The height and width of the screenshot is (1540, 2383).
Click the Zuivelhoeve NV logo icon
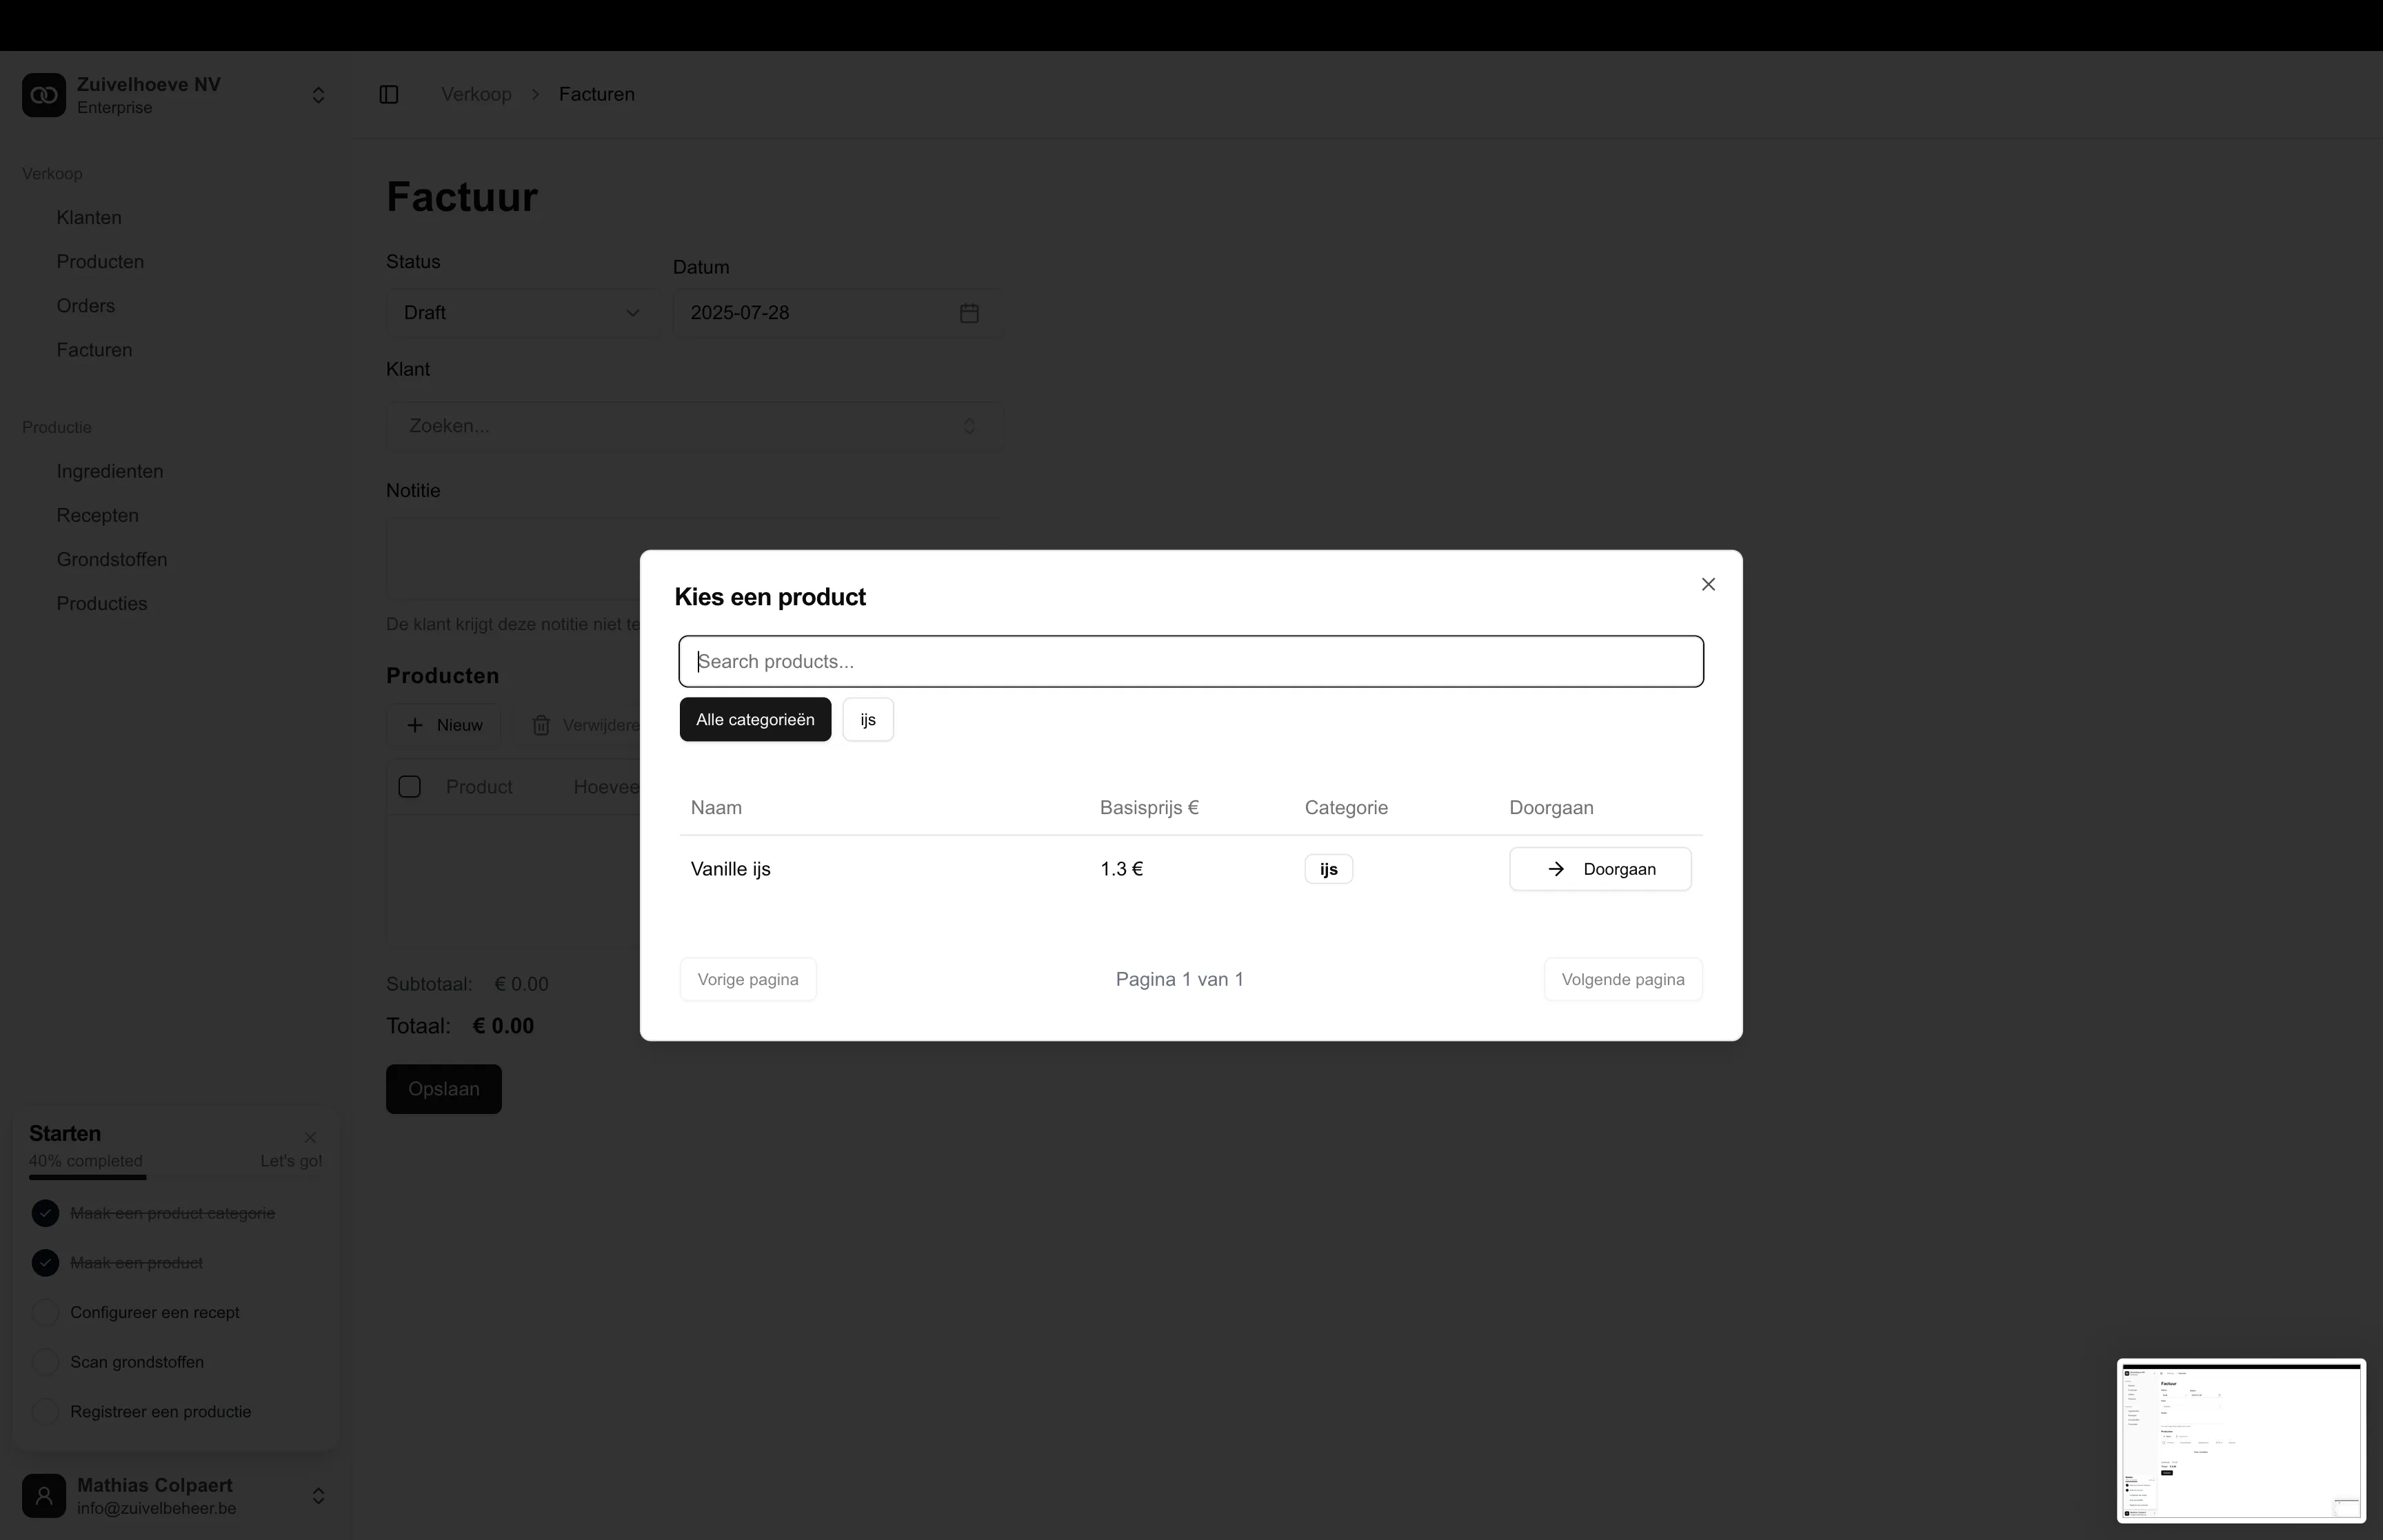[x=44, y=95]
